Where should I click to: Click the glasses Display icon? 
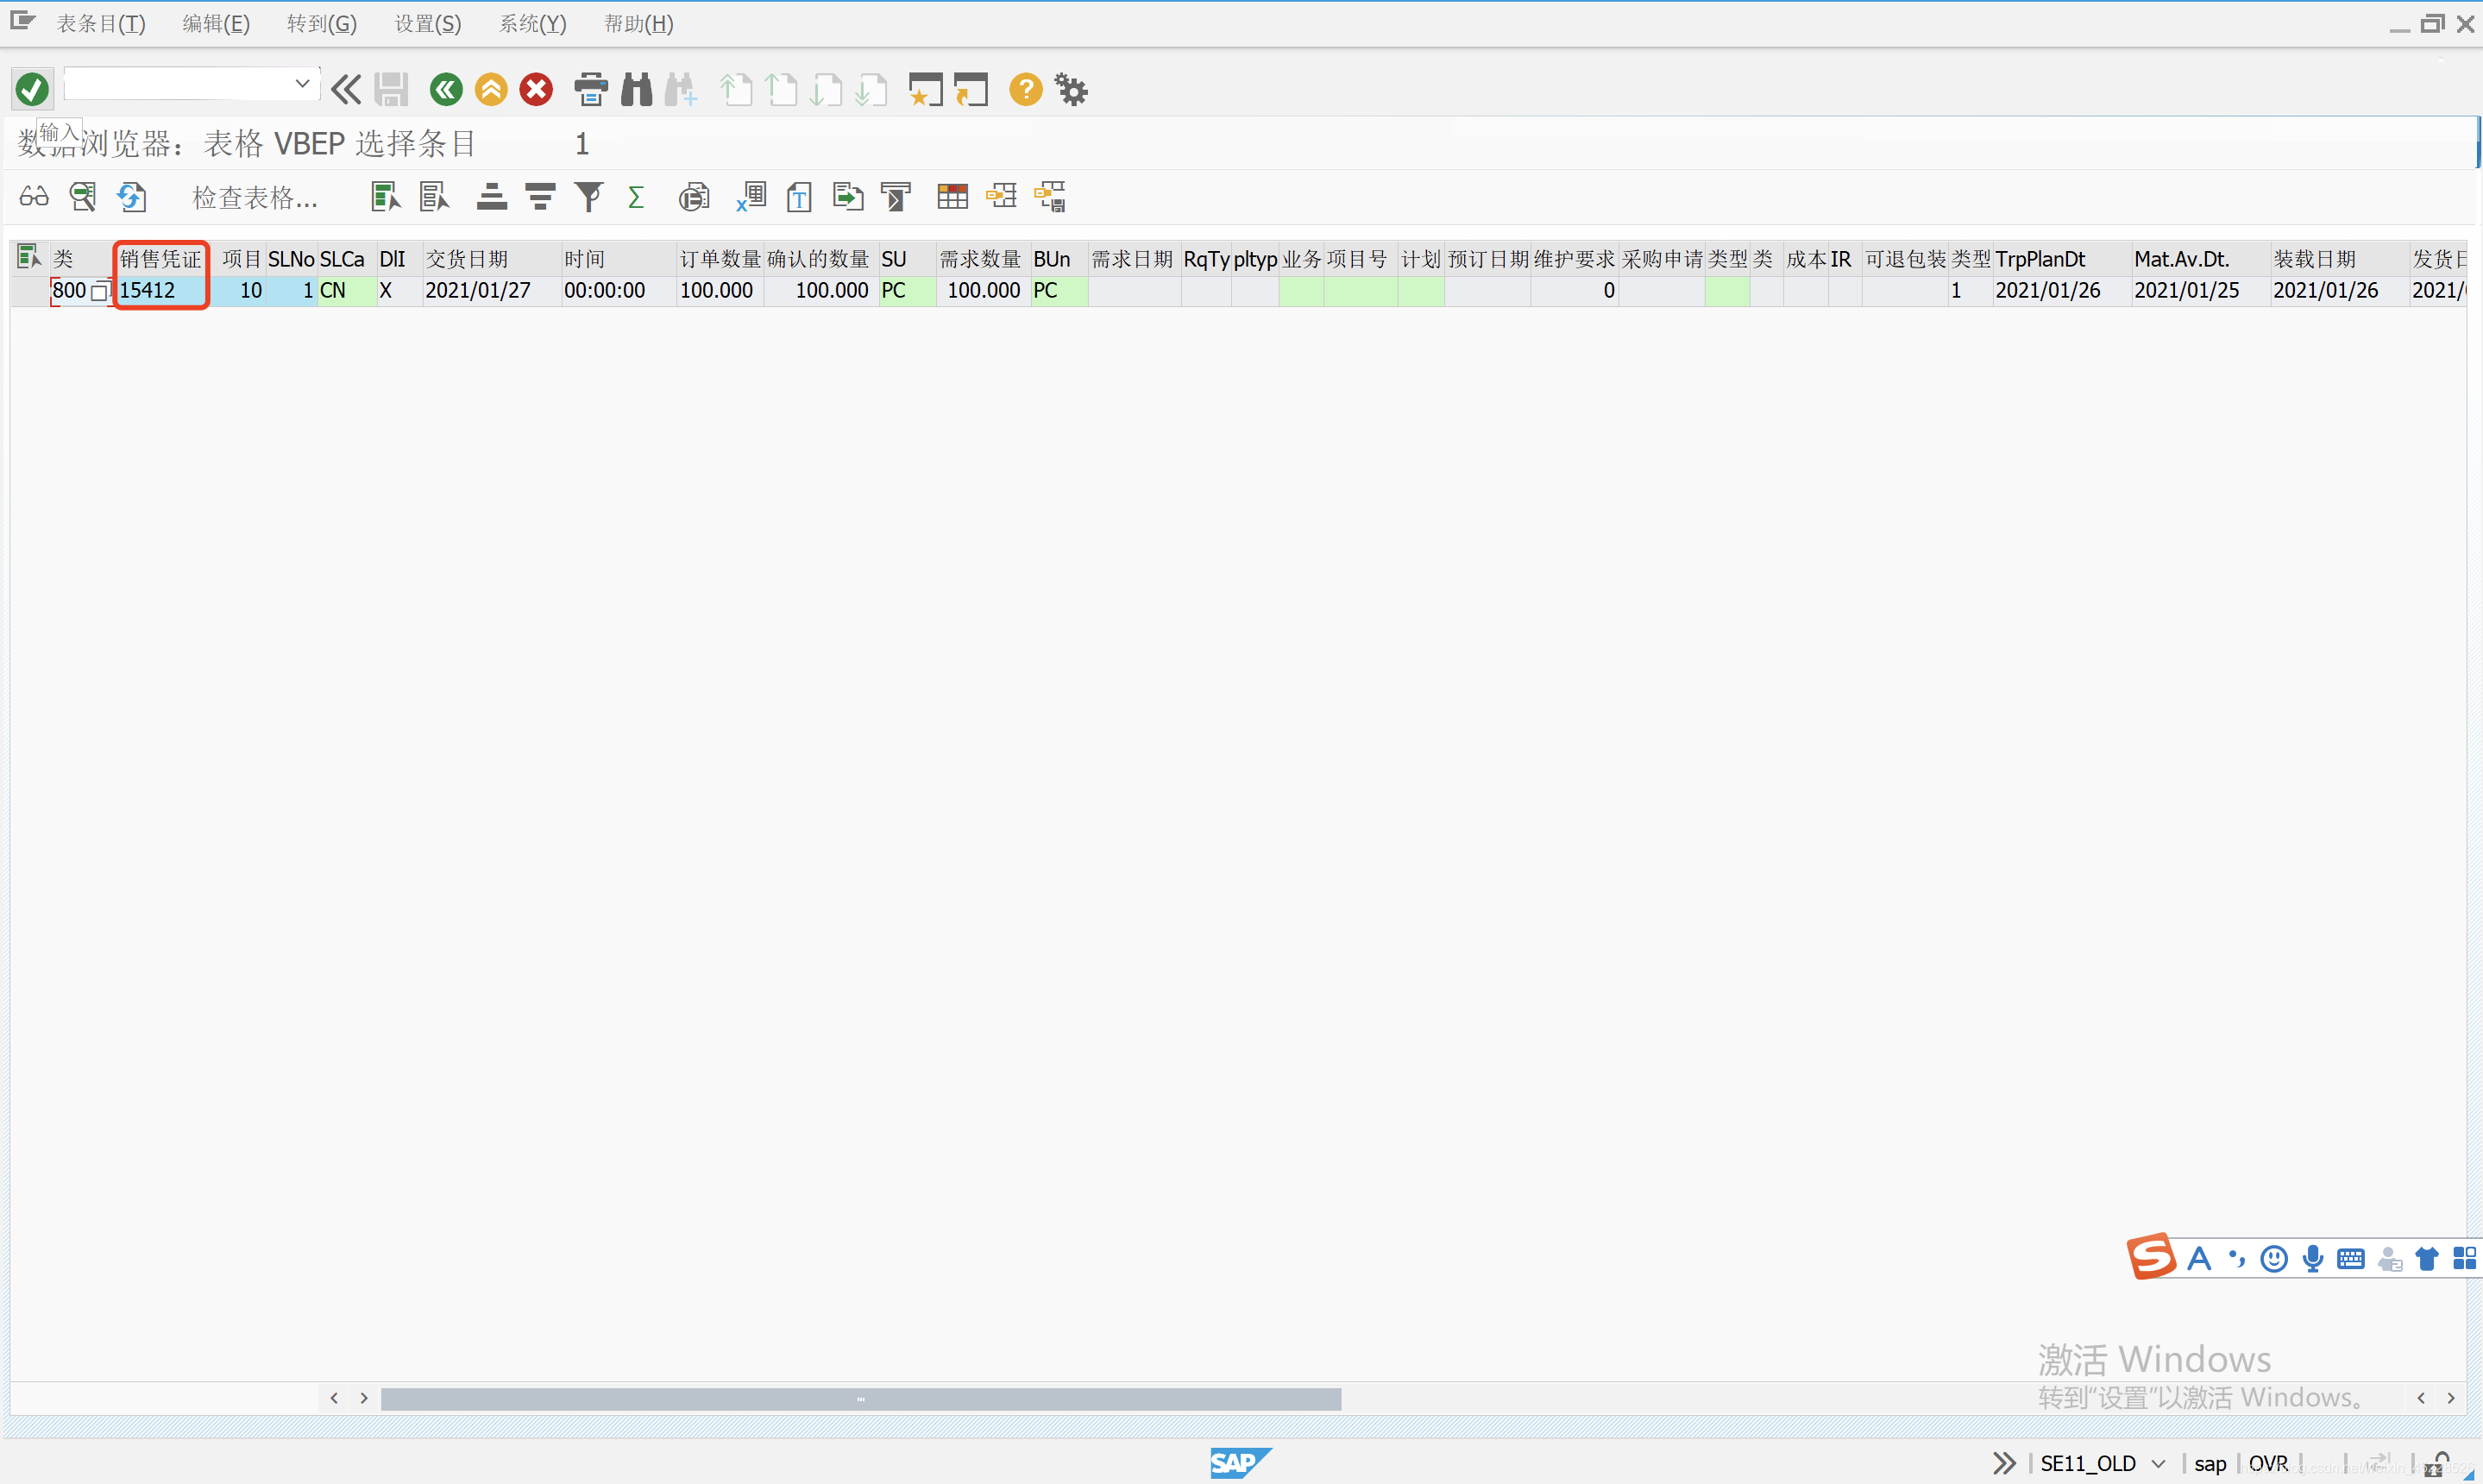tap(34, 197)
